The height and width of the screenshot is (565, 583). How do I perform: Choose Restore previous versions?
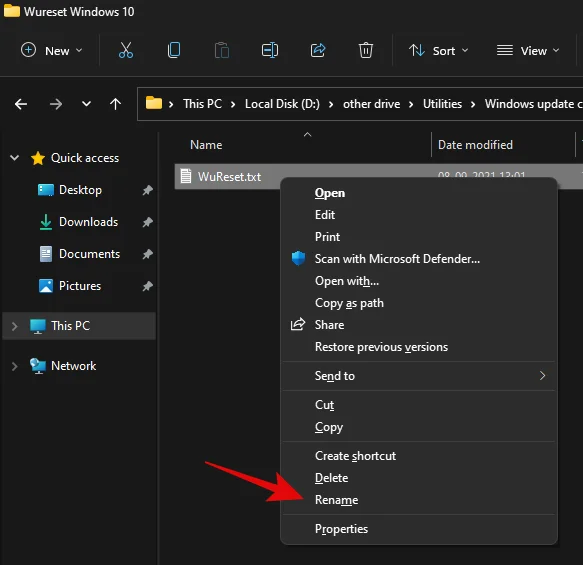418,347
